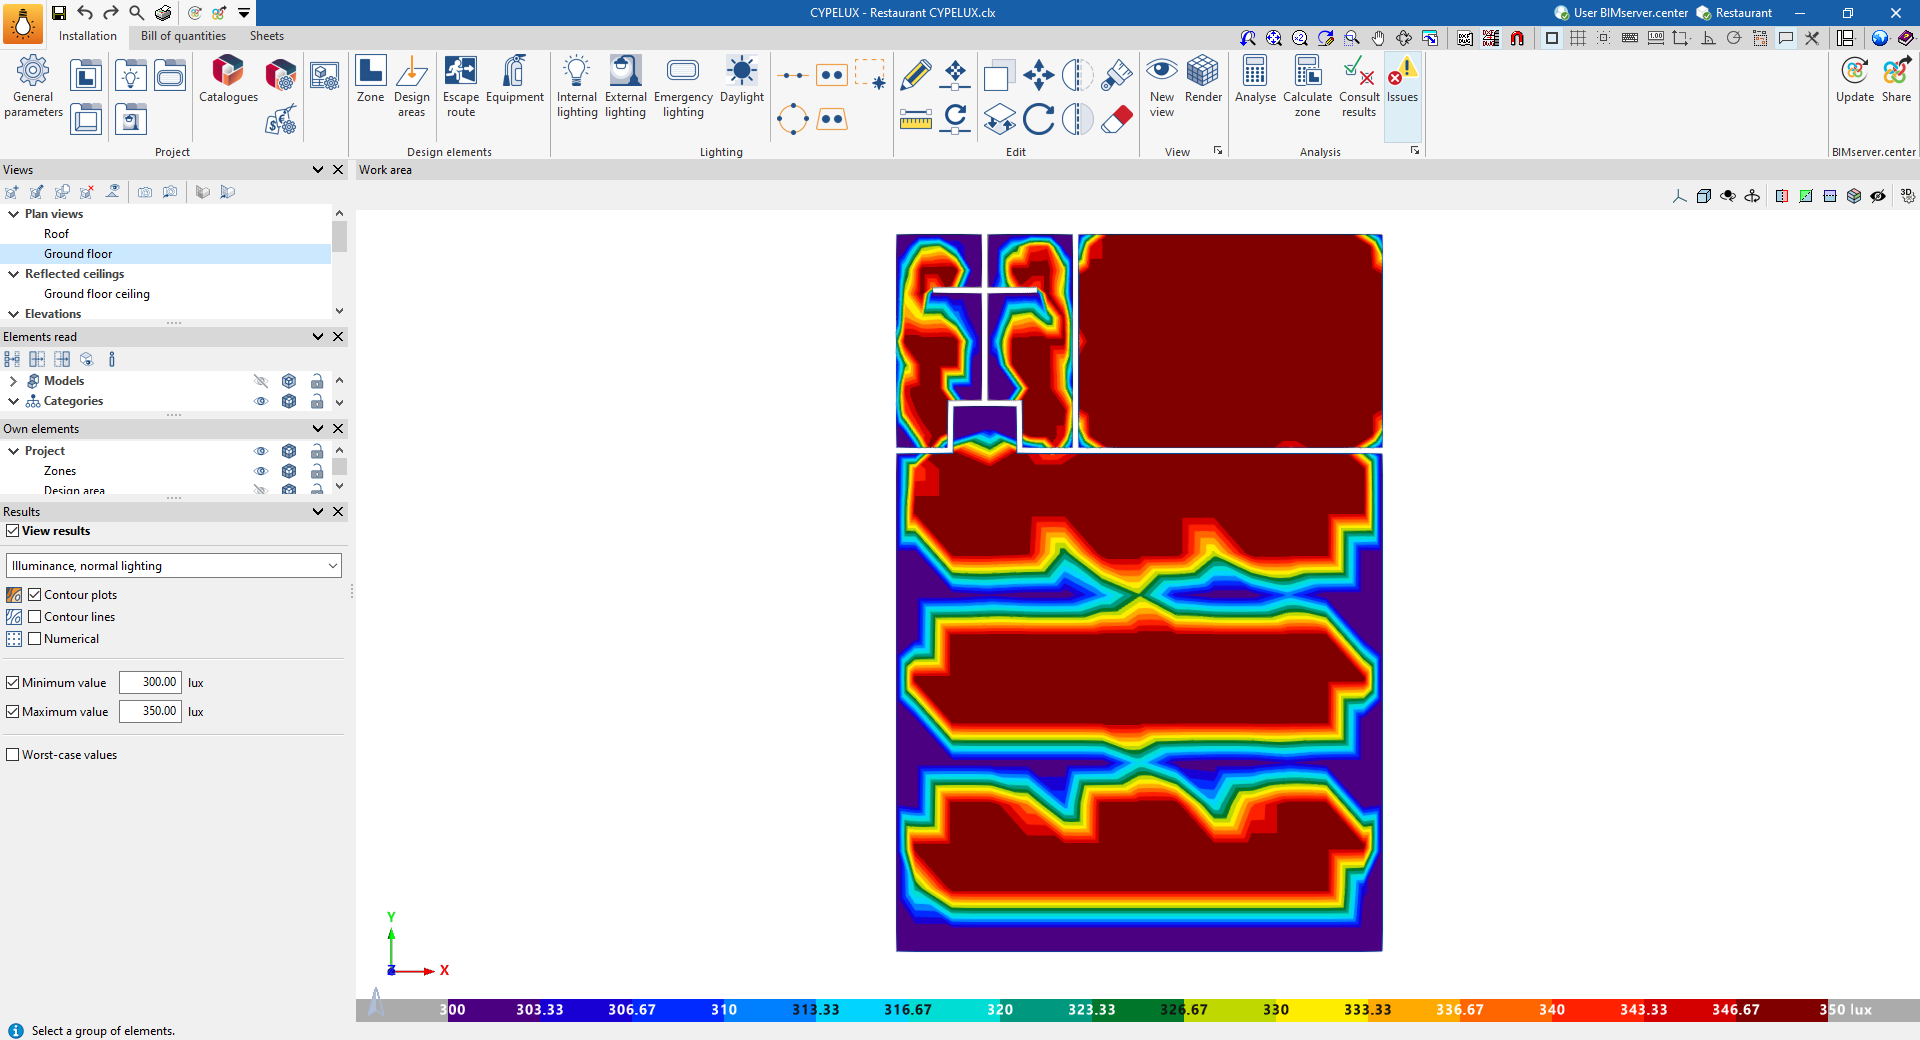Toggle the Worst-case values checkbox
Image resolution: width=1920 pixels, height=1040 pixels.
(13, 755)
